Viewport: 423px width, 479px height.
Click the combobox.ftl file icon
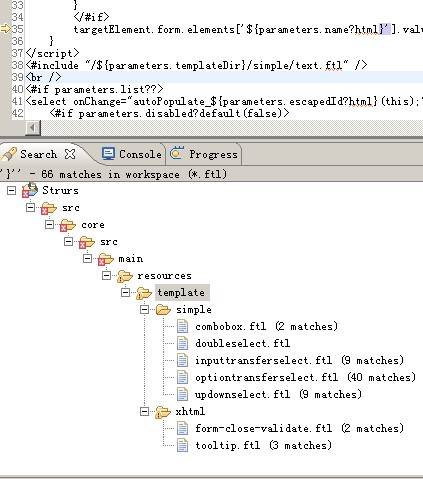[182, 326]
